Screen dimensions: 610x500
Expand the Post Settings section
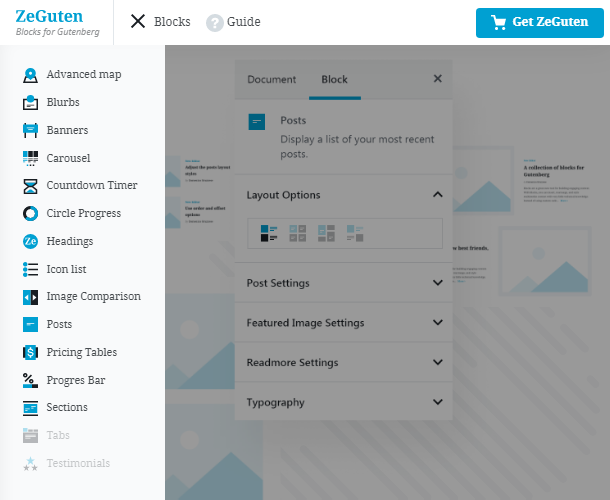(438, 283)
